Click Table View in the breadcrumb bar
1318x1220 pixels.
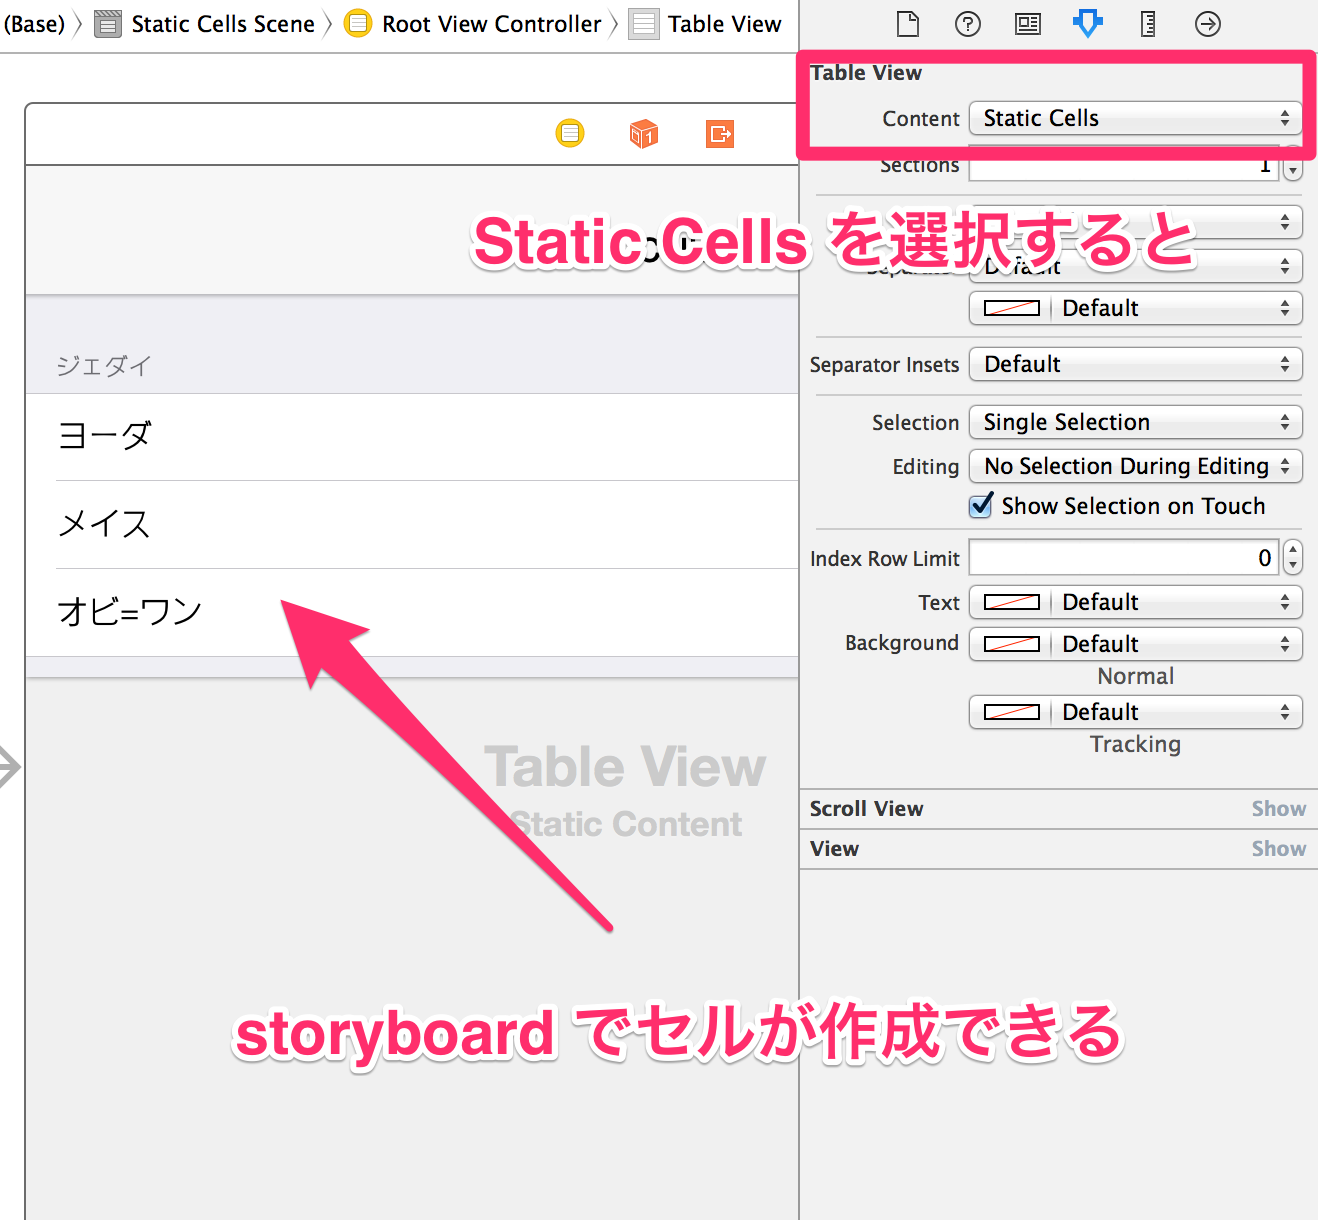[724, 24]
